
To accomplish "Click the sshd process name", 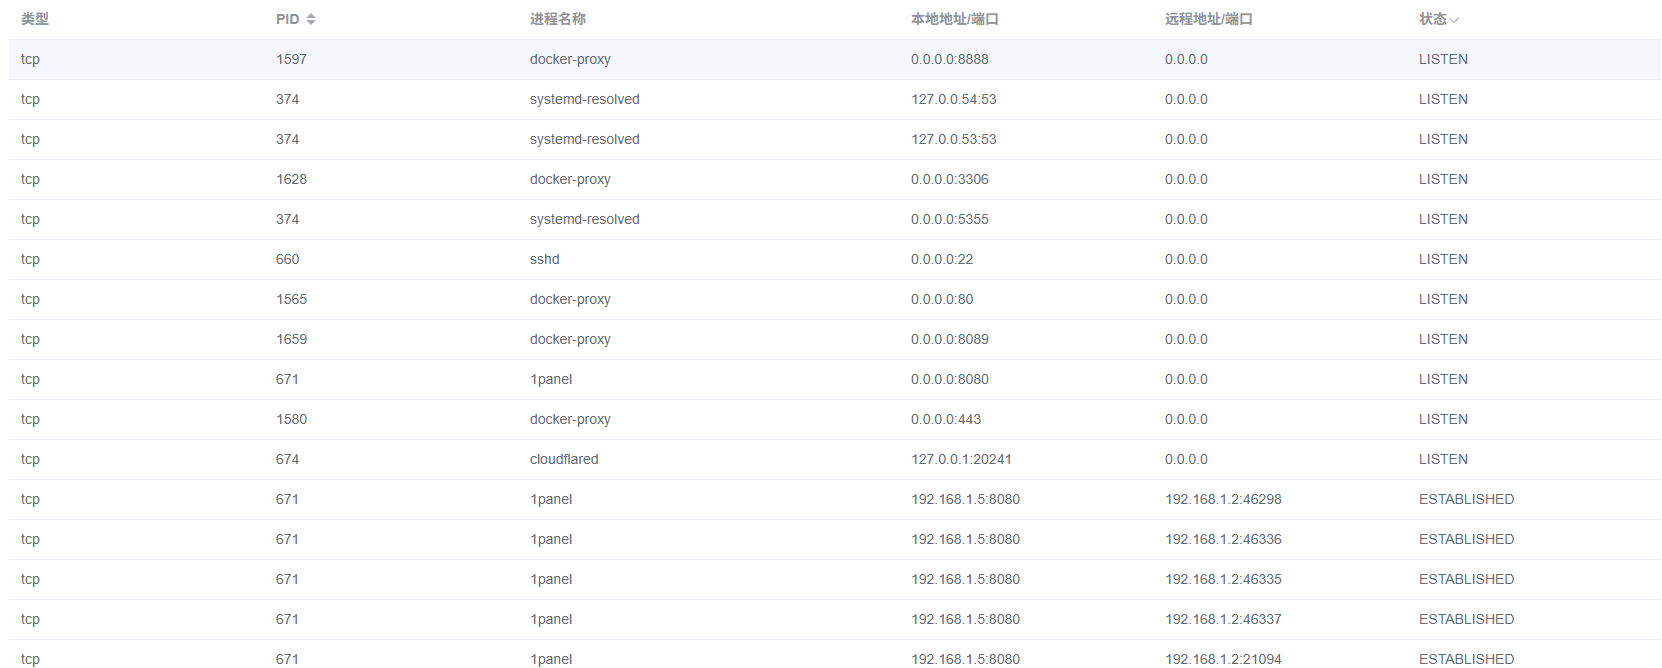I will tap(545, 259).
